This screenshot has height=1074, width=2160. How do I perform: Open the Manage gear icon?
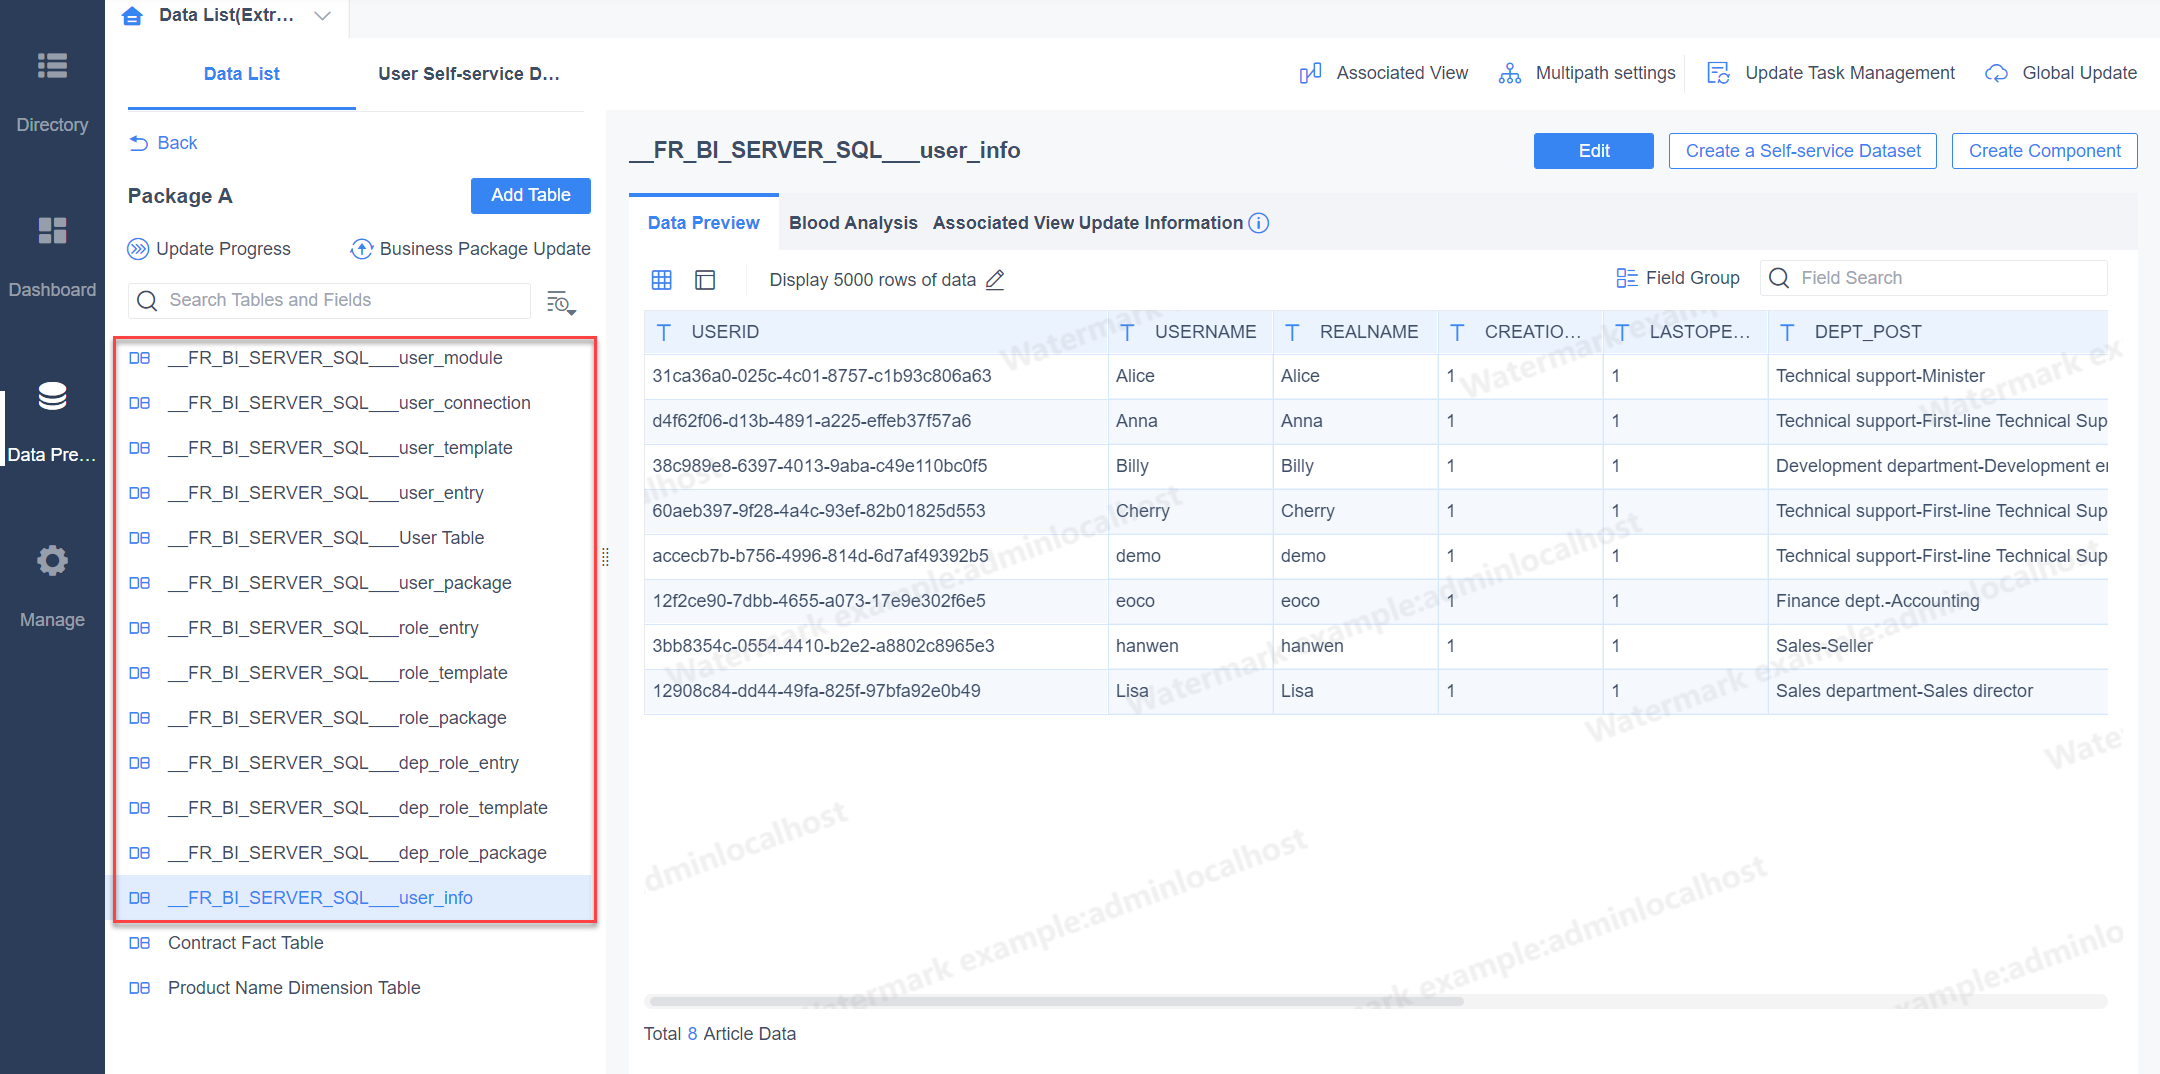click(x=52, y=560)
